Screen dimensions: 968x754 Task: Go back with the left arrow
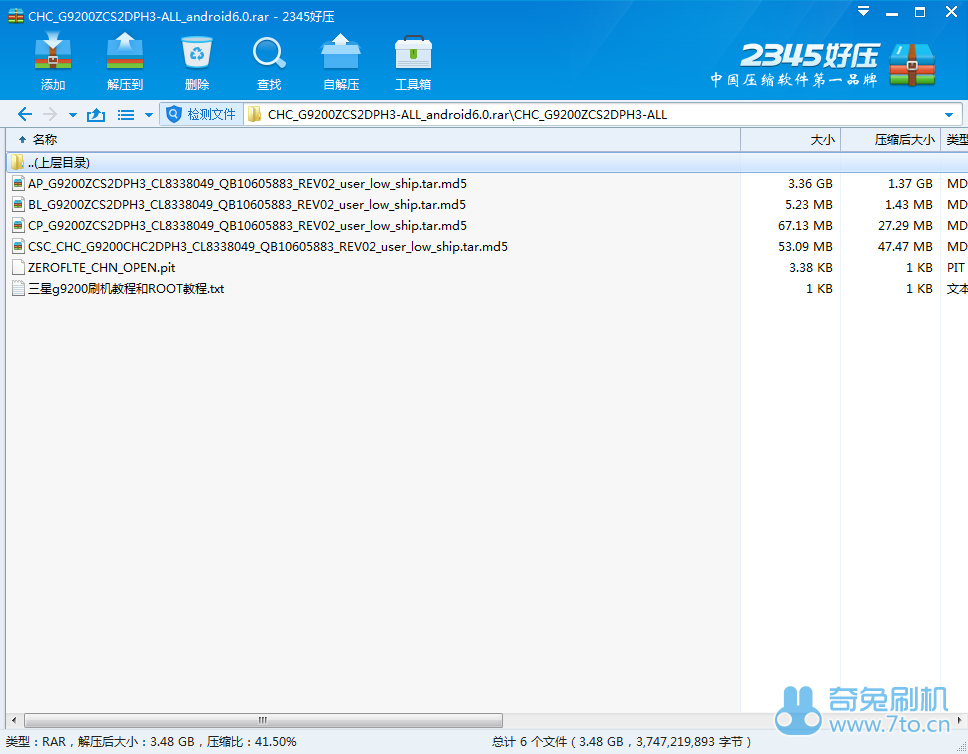(25, 114)
